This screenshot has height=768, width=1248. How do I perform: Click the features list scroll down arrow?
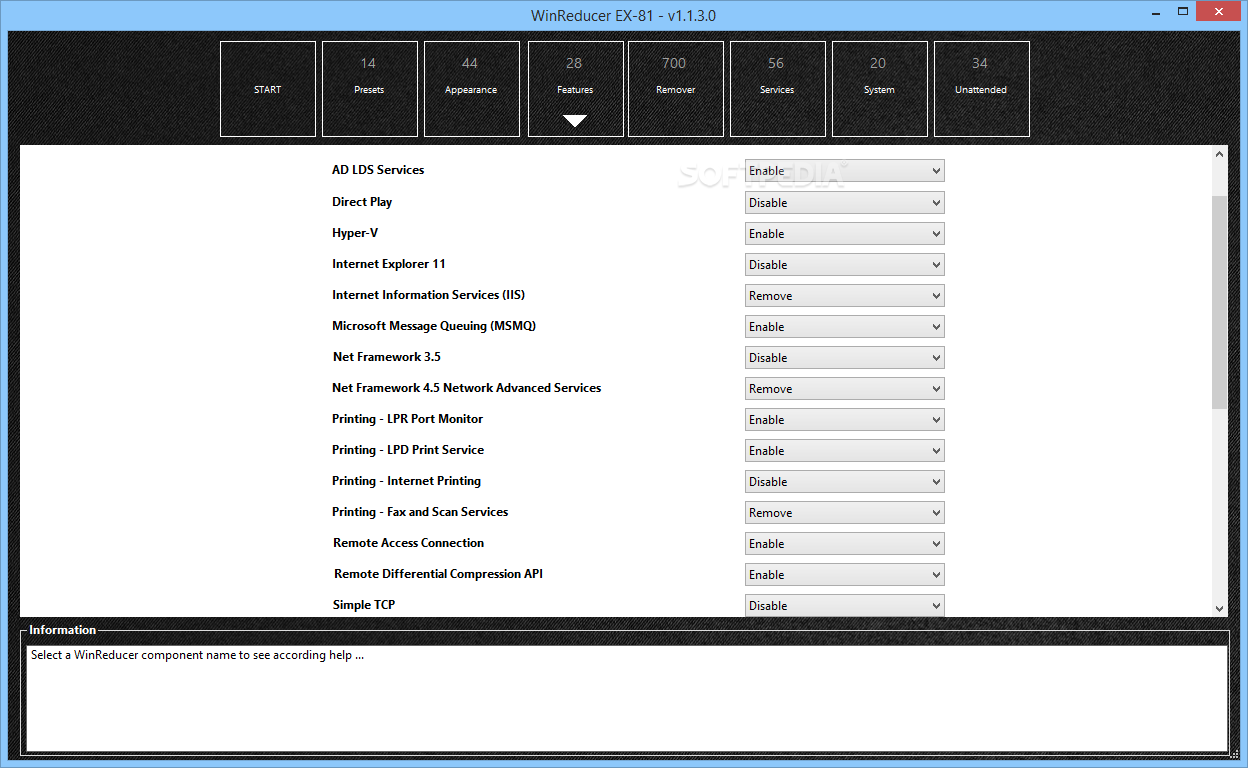(x=1219, y=608)
